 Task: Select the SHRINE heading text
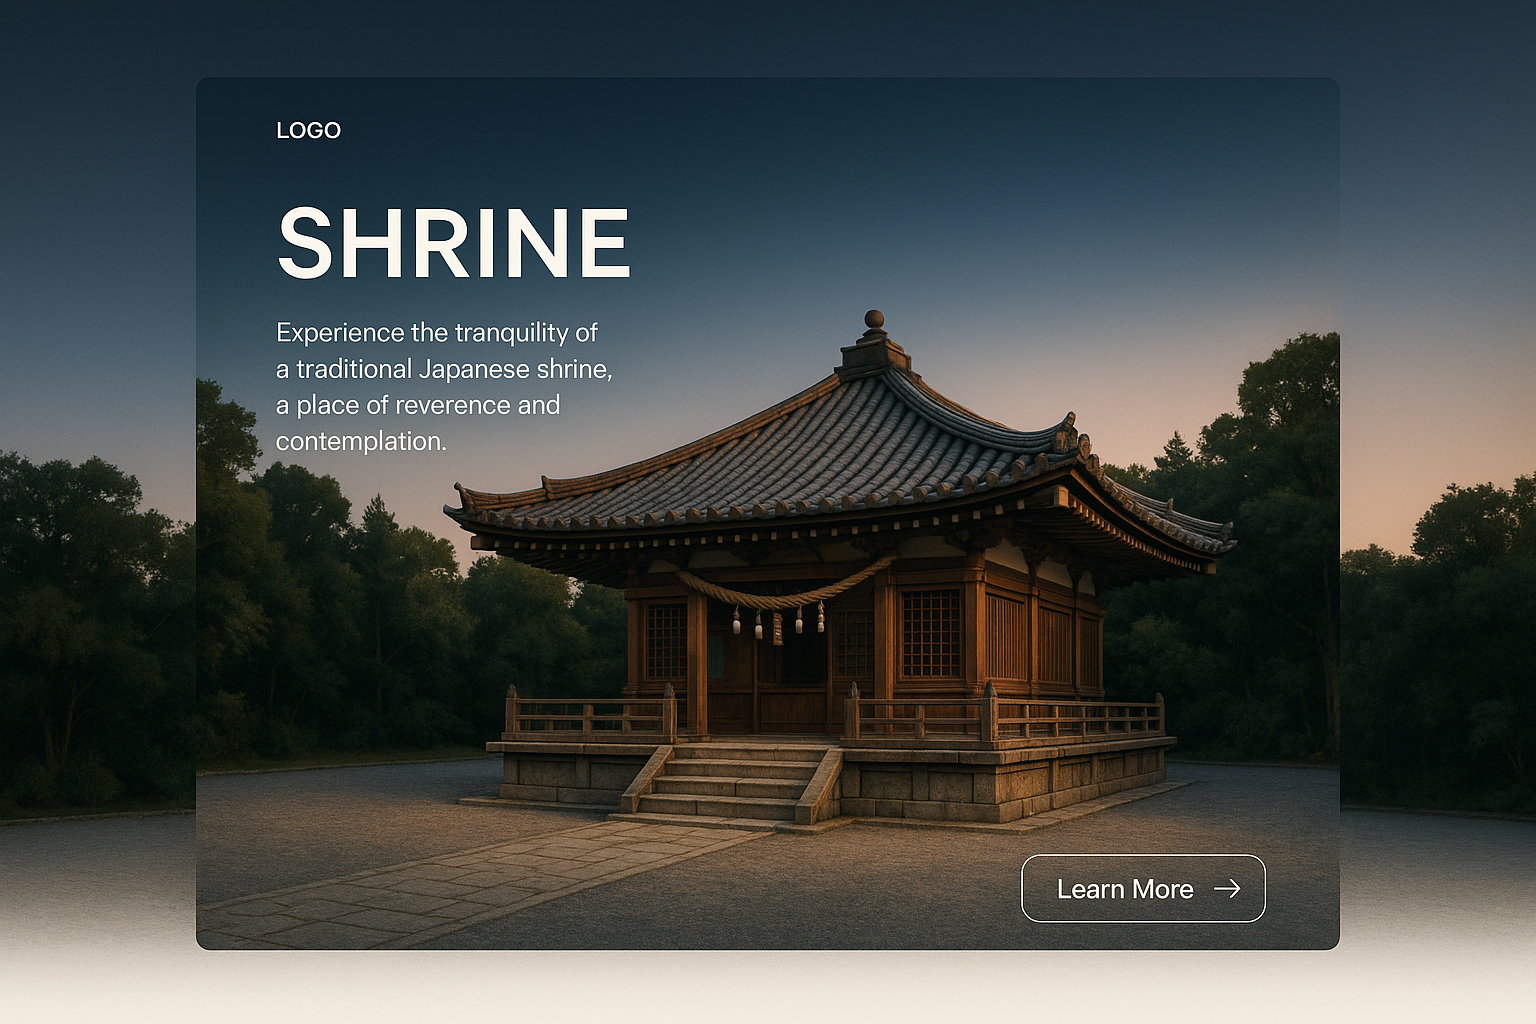(x=453, y=243)
